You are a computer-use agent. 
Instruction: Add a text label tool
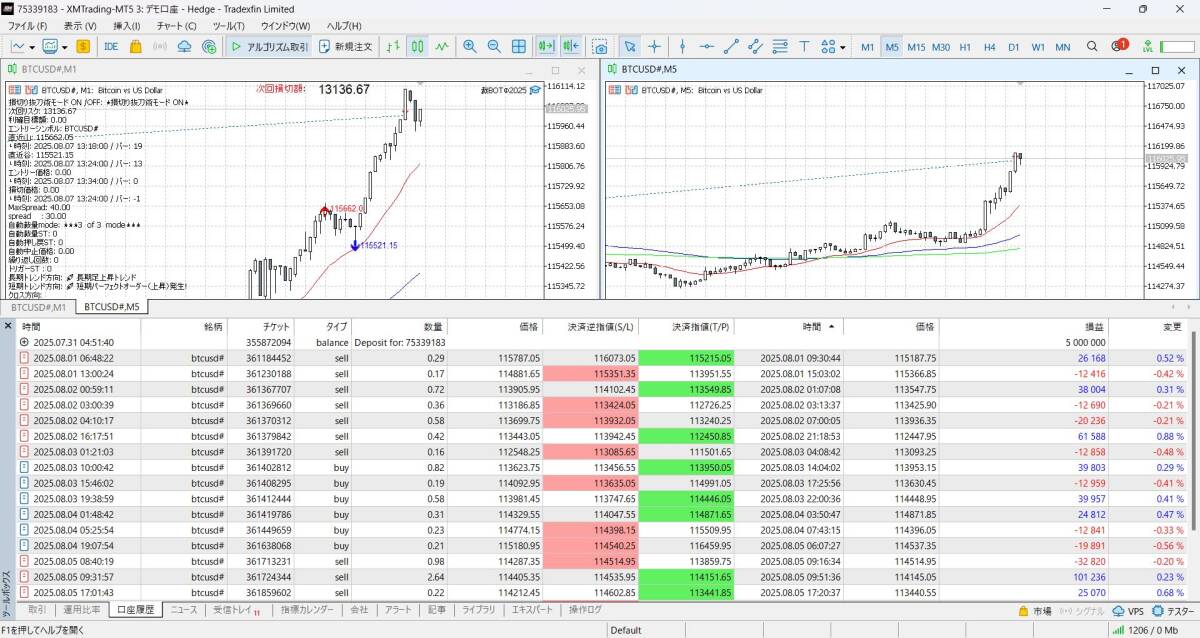(804, 46)
